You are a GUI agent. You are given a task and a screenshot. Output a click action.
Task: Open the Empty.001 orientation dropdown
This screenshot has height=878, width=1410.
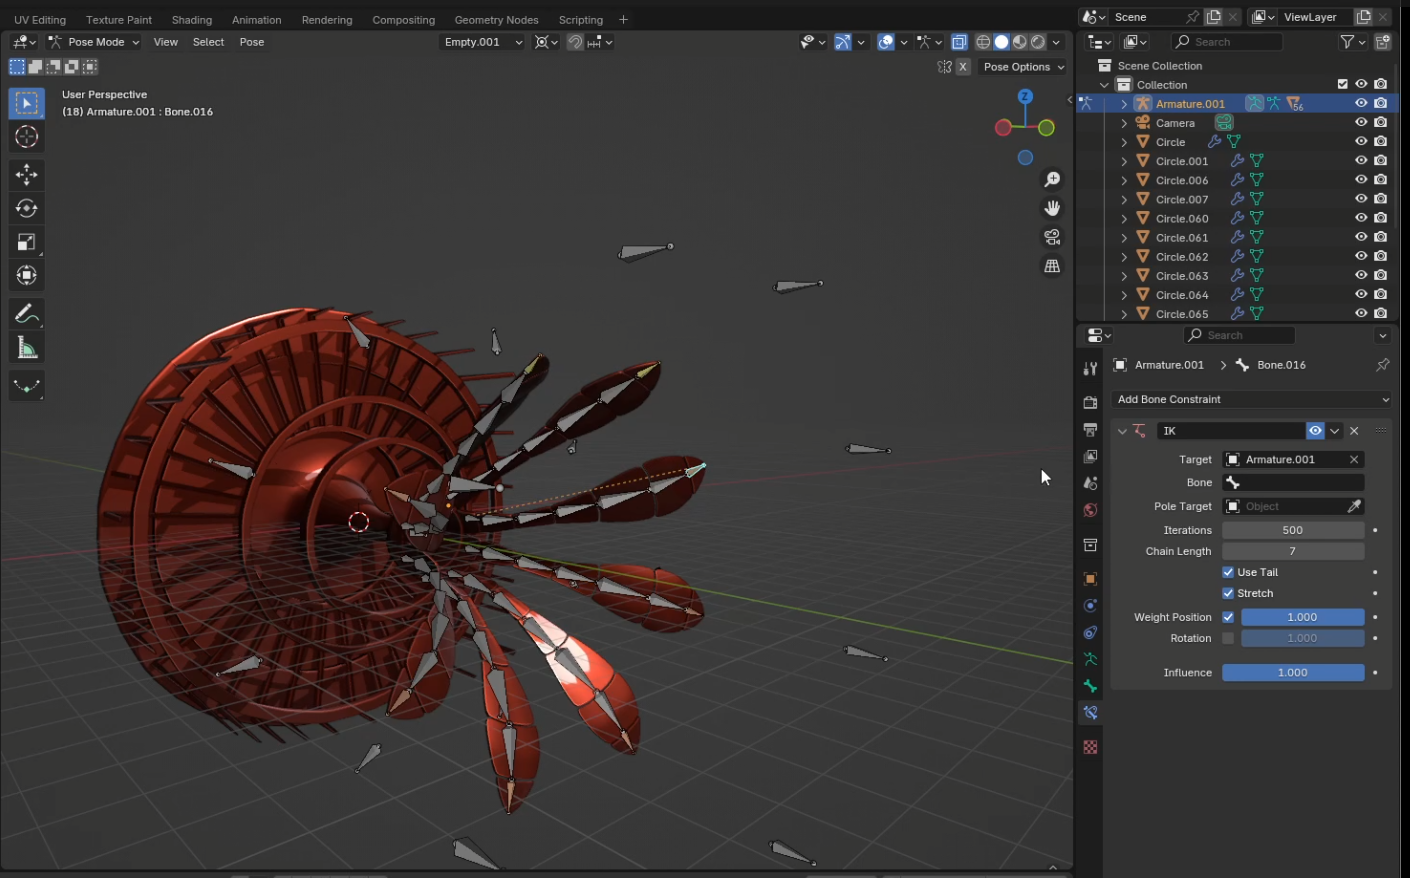482,42
